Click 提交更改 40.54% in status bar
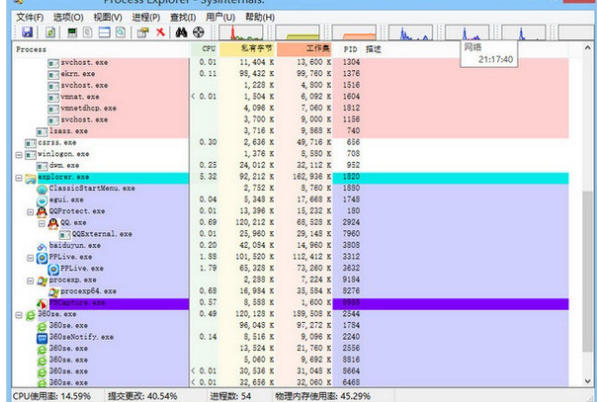597x402 pixels. [x=142, y=396]
